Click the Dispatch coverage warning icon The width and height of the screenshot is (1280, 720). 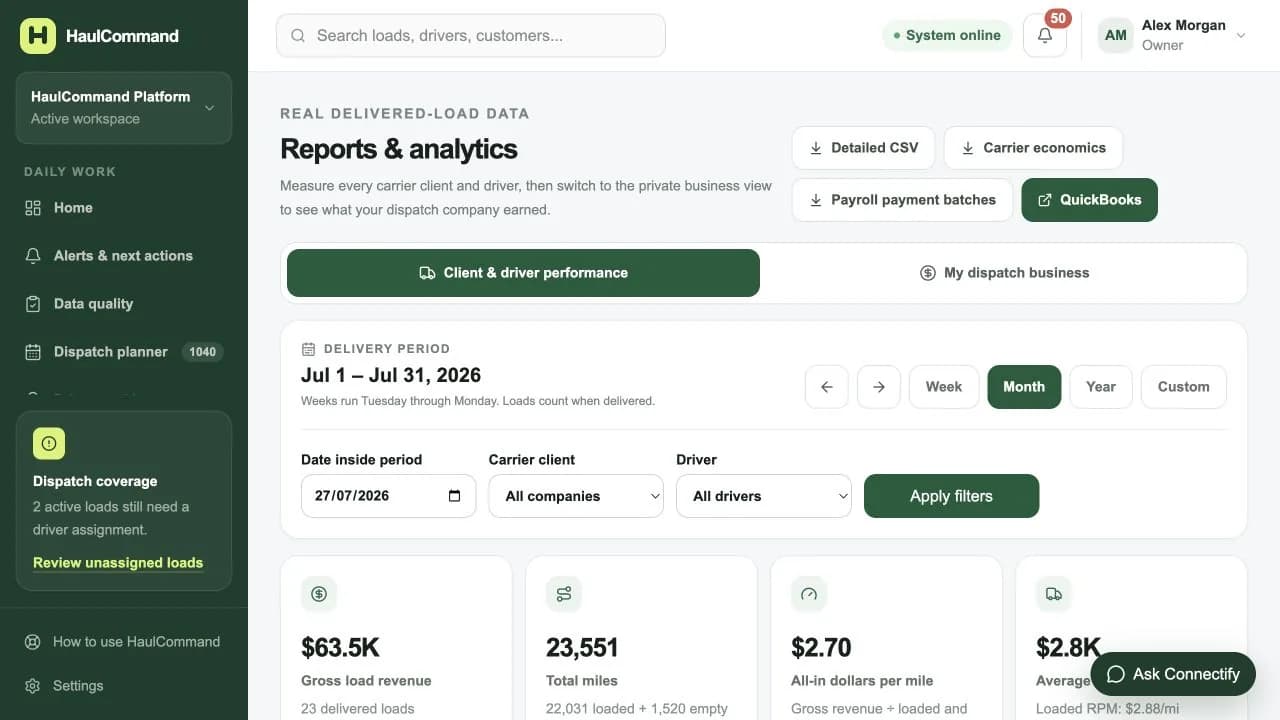pos(49,443)
